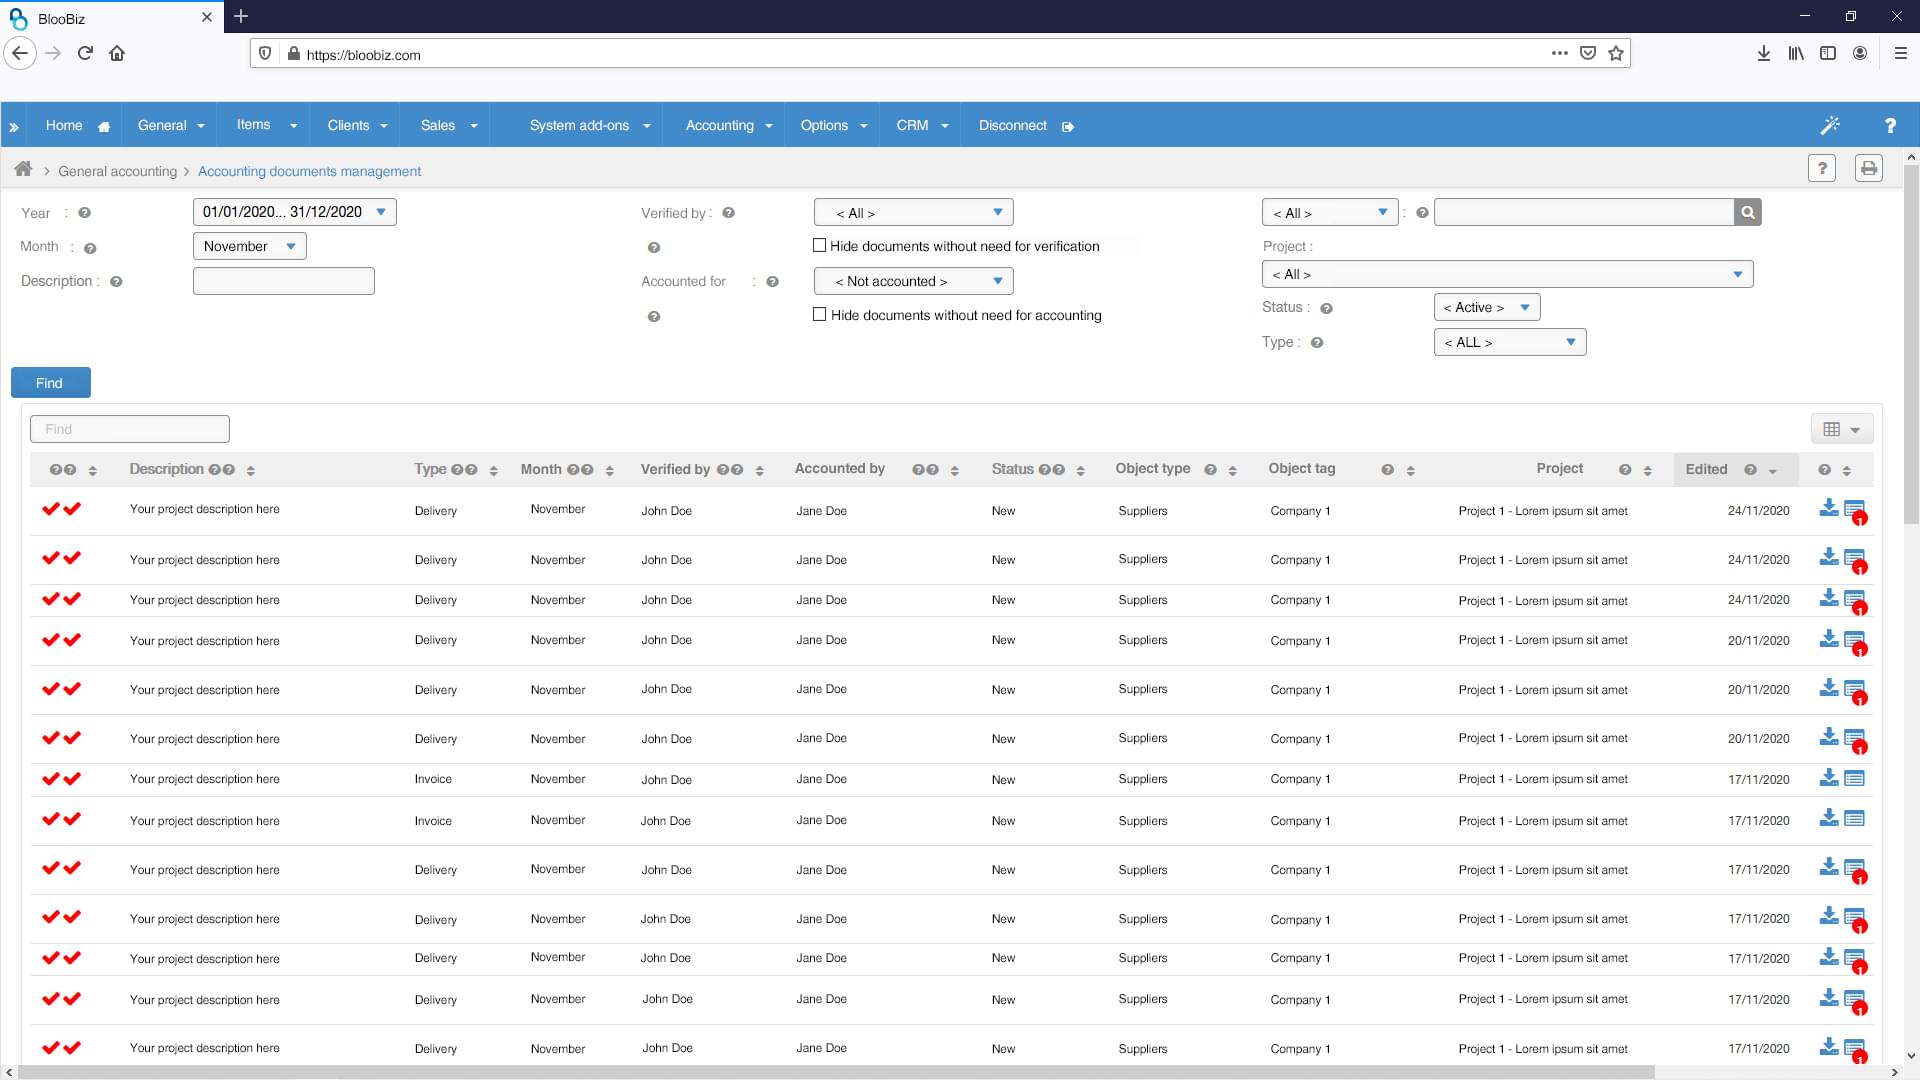Open the Accounting documents management breadcrumb link
The width and height of the screenshot is (1920, 1080).
tap(309, 171)
